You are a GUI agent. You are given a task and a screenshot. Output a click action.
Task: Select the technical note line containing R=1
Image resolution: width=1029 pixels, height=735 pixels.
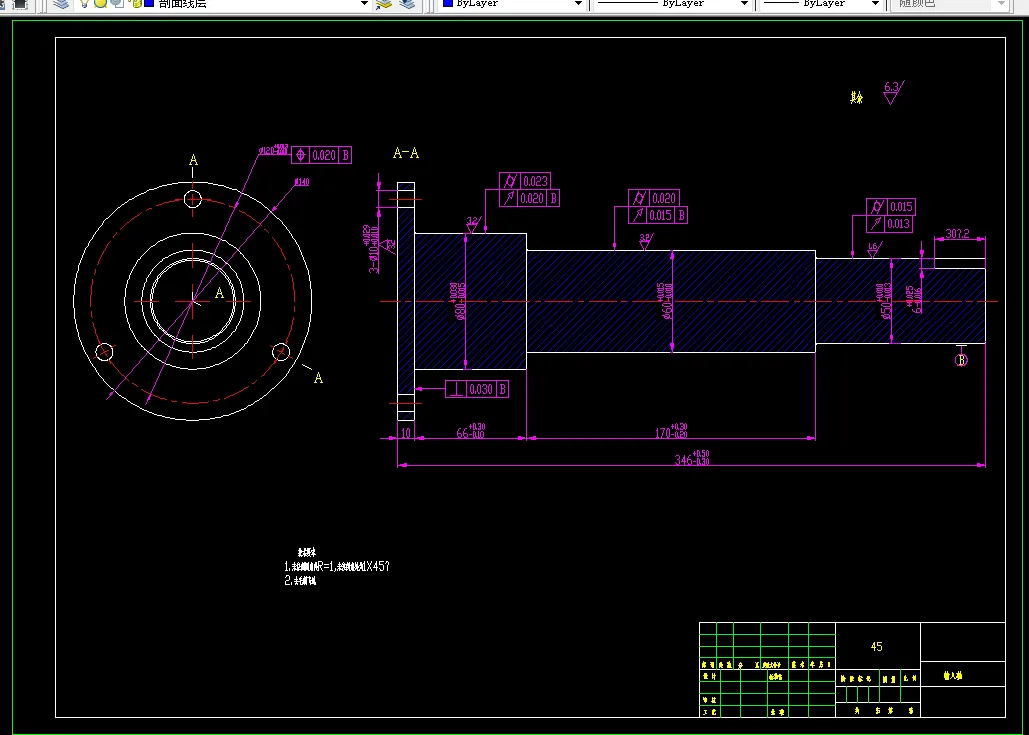[x=337, y=566]
